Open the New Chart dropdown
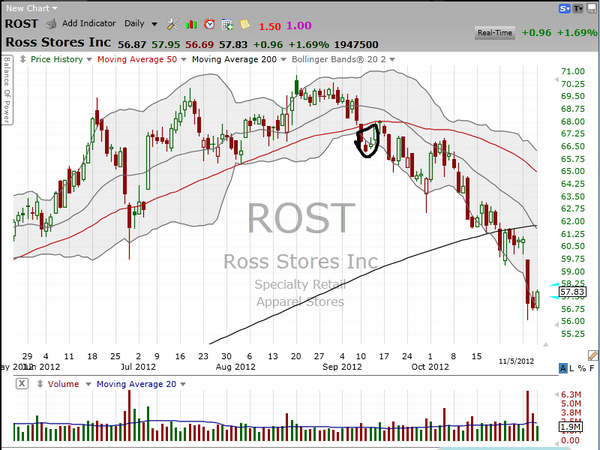Screen dimensions: 600x450 click(x=31, y=8)
